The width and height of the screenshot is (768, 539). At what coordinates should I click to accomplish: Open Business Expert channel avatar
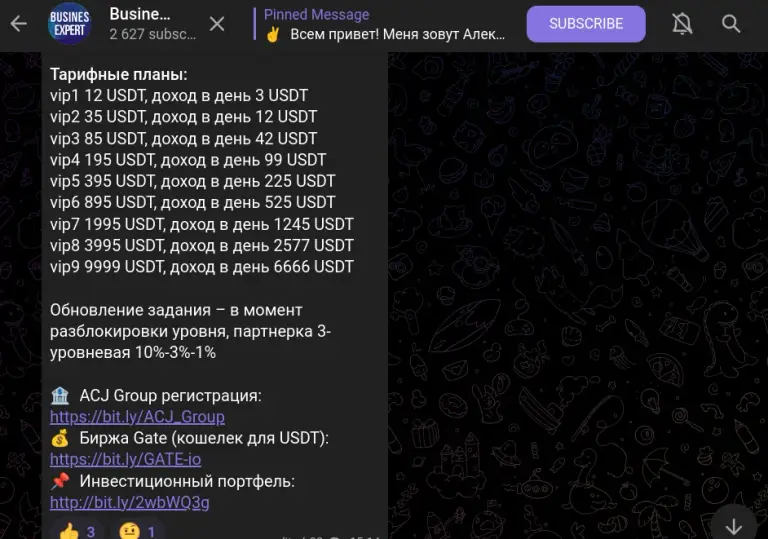pos(70,23)
